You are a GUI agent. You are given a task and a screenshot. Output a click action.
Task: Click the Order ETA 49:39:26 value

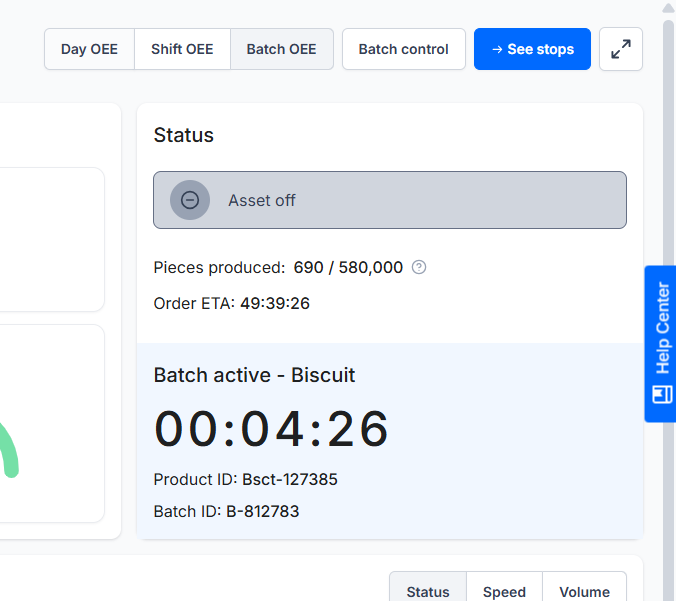(x=275, y=303)
